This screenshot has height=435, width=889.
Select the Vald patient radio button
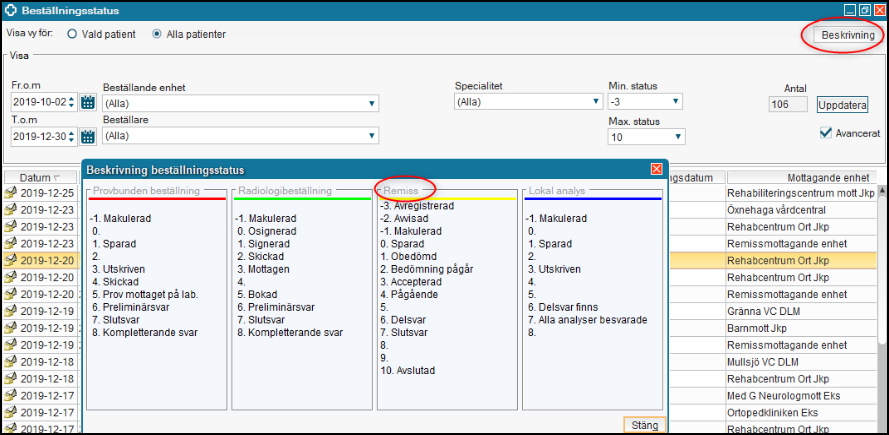coord(73,34)
